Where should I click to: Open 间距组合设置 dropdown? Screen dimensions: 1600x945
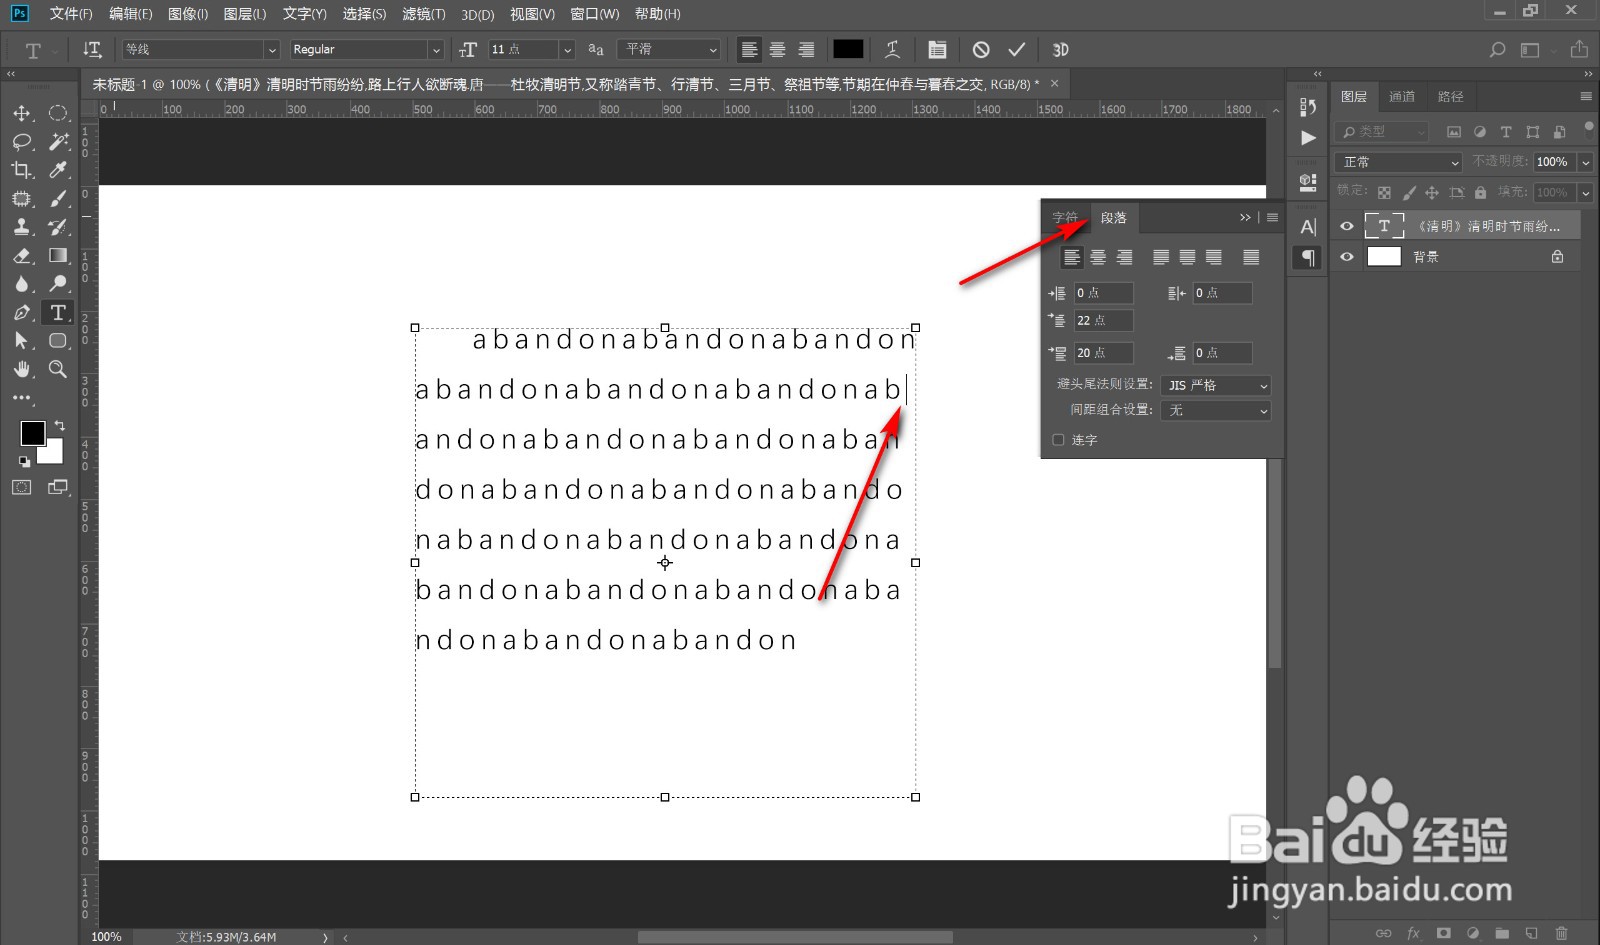pos(1216,410)
